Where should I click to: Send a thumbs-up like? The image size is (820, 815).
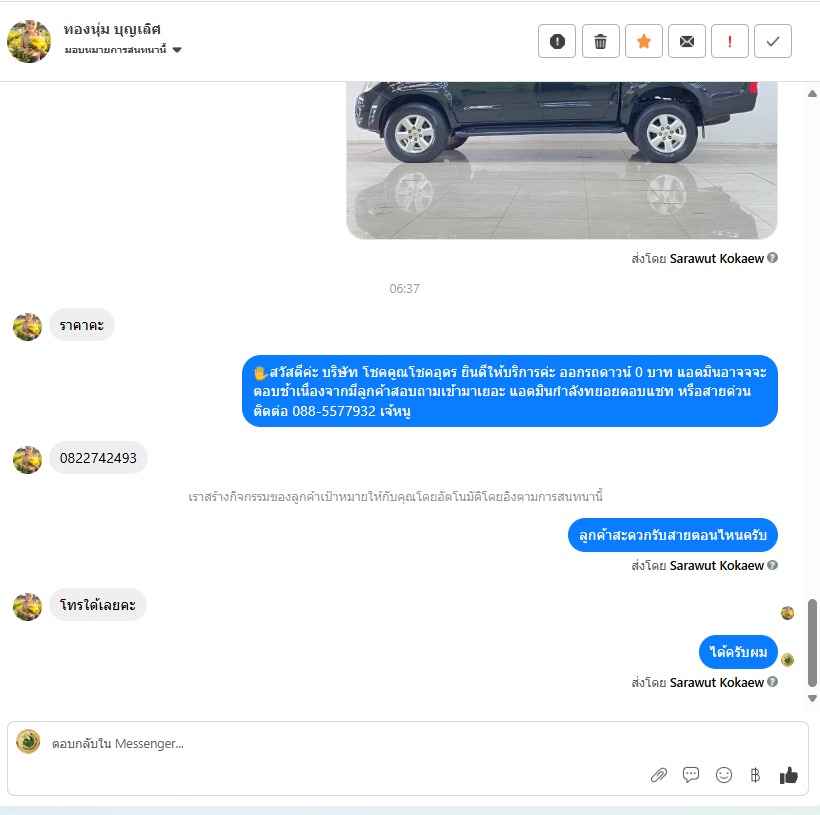[x=789, y=775]
